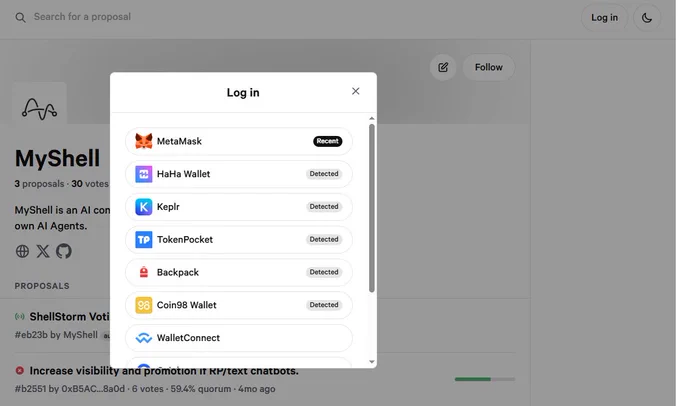Open the MyShell website globe icon
This screenshot has width=680, height=406.
(x=22, y=251)
